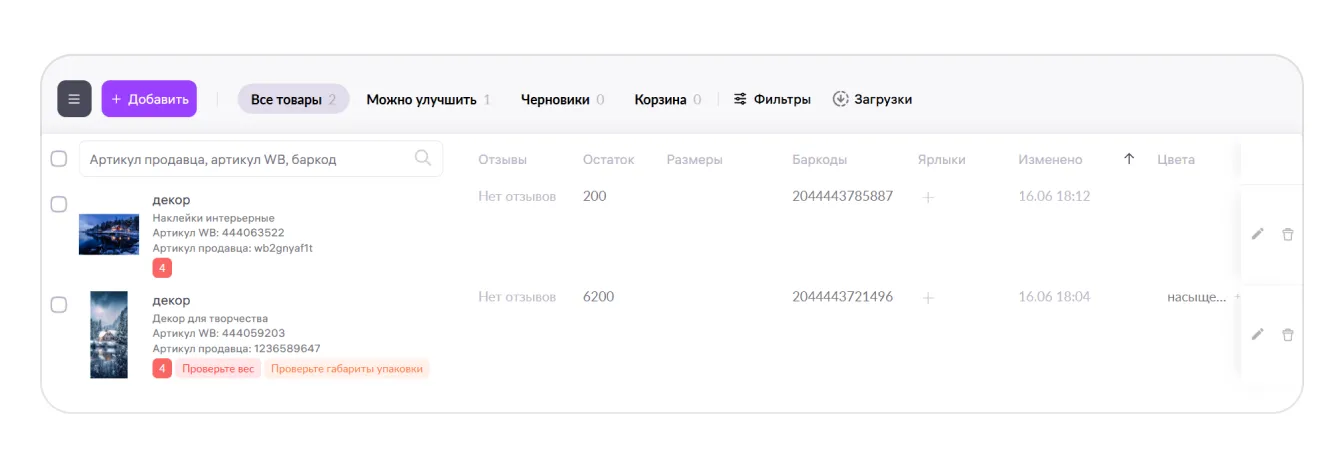Click the Добавить button
This screenshot has height=468, width=1344.
click(x=149, y=99)
